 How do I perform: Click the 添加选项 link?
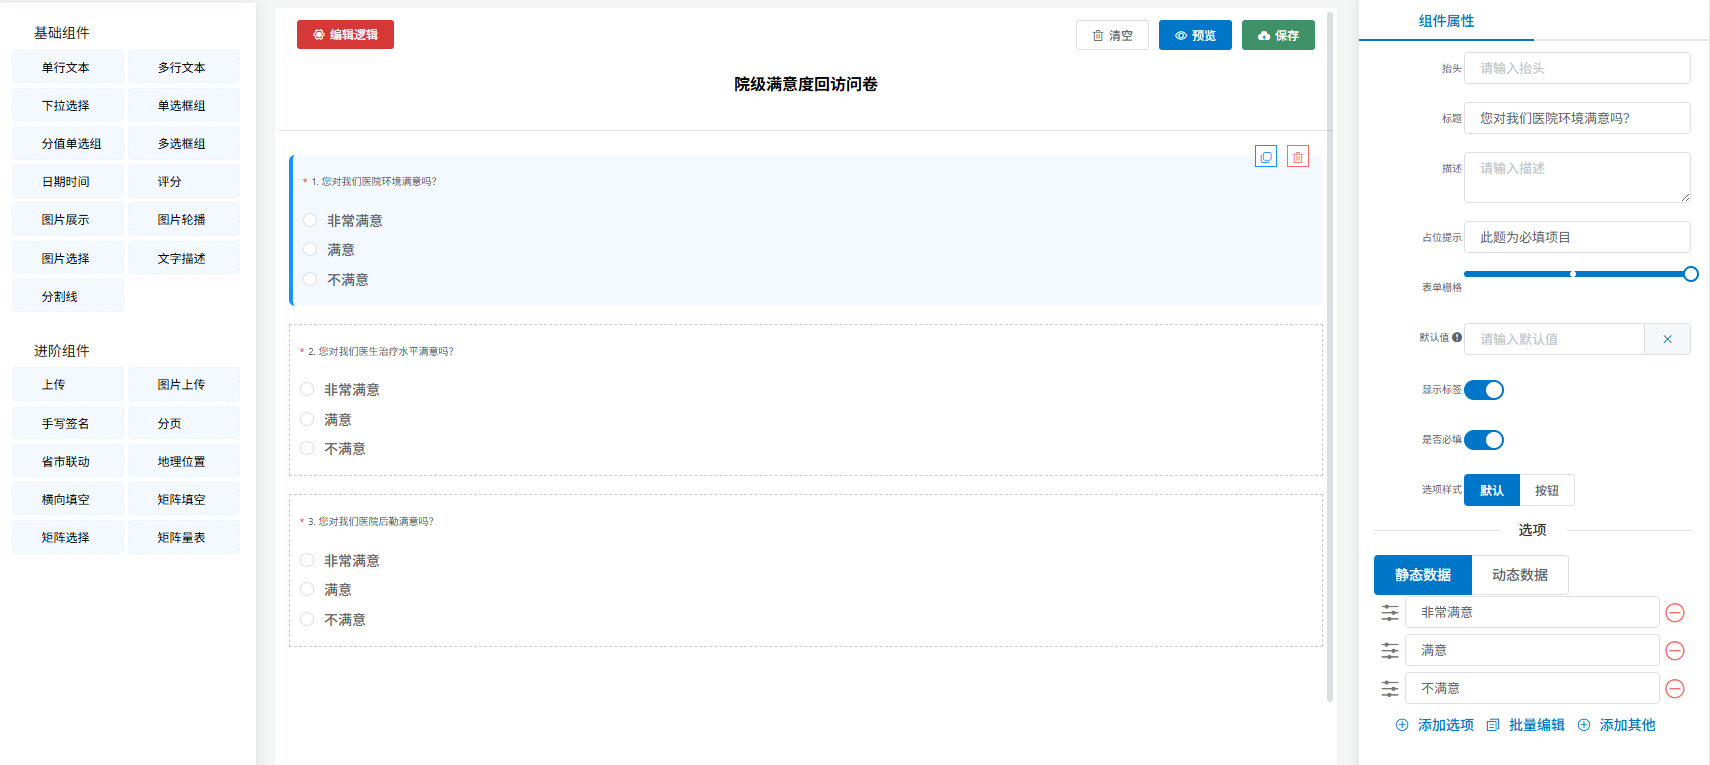click(x=1435, y=725)
